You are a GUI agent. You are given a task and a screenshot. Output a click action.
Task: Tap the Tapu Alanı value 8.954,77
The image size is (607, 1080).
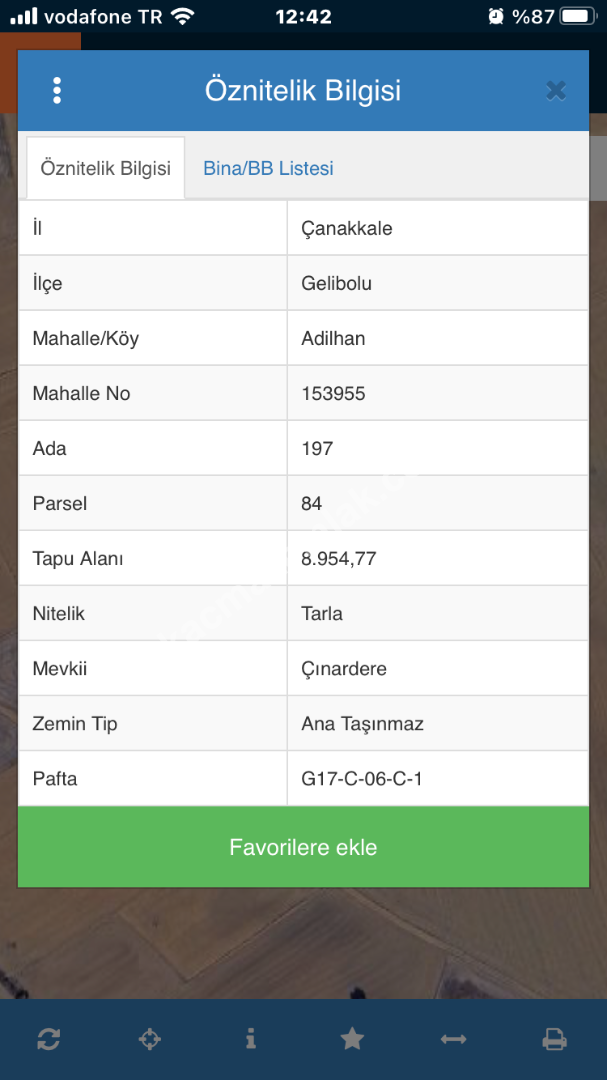tap(338, 558)
